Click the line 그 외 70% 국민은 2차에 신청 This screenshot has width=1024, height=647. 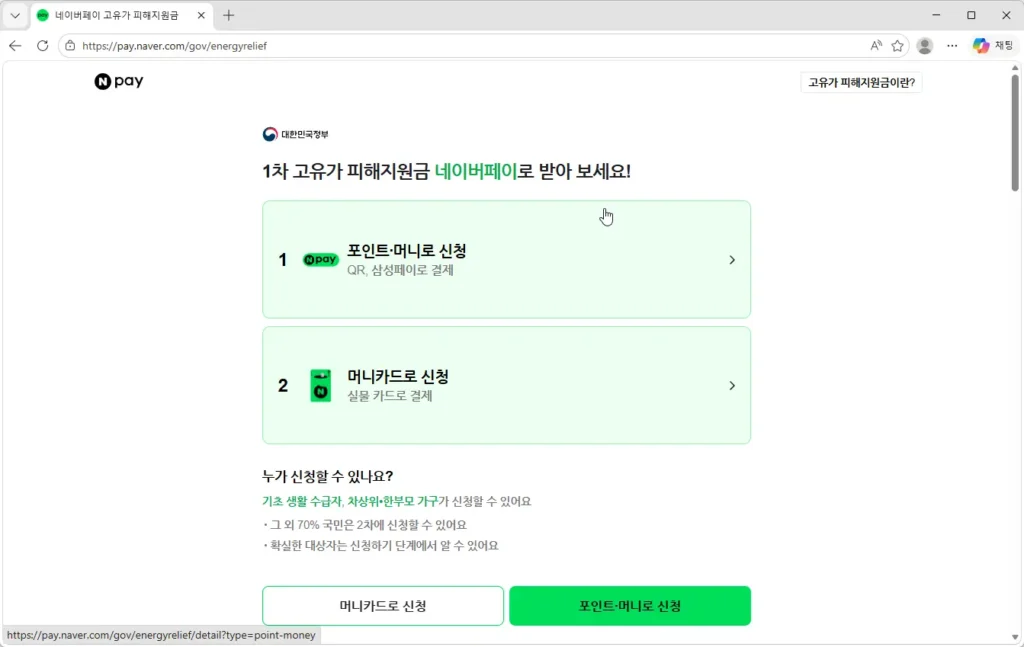(x=366, y=525)
